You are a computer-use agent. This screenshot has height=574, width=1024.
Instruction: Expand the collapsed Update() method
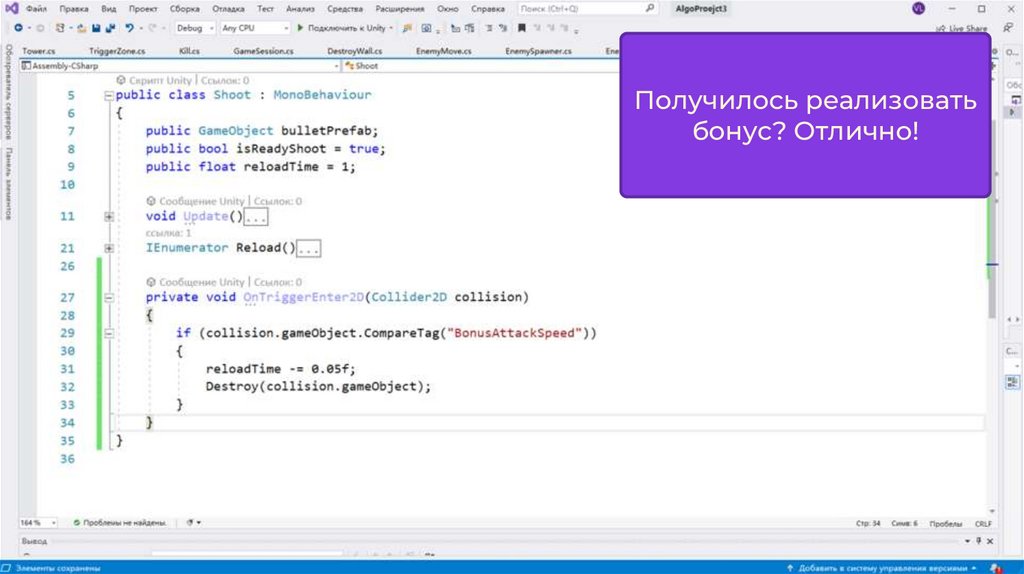click(108, 217)
